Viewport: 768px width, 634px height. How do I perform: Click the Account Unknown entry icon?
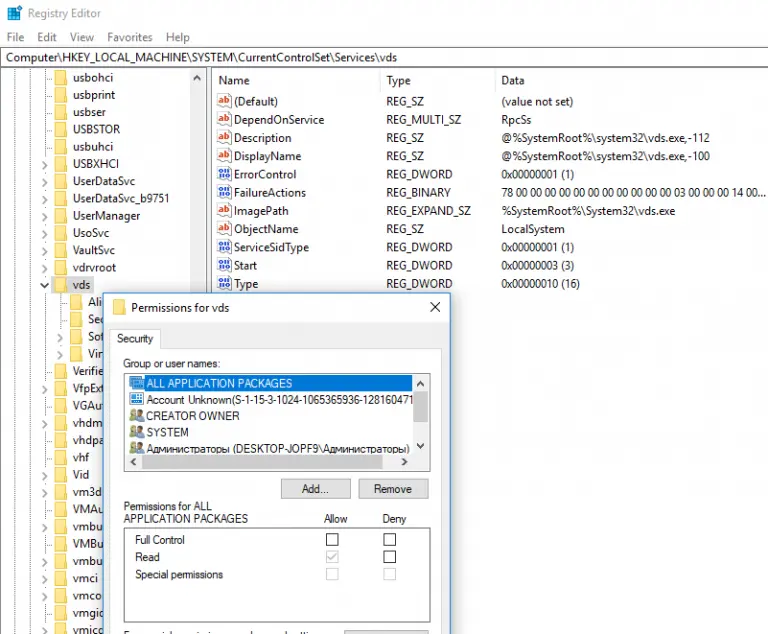tap(137, 399)
